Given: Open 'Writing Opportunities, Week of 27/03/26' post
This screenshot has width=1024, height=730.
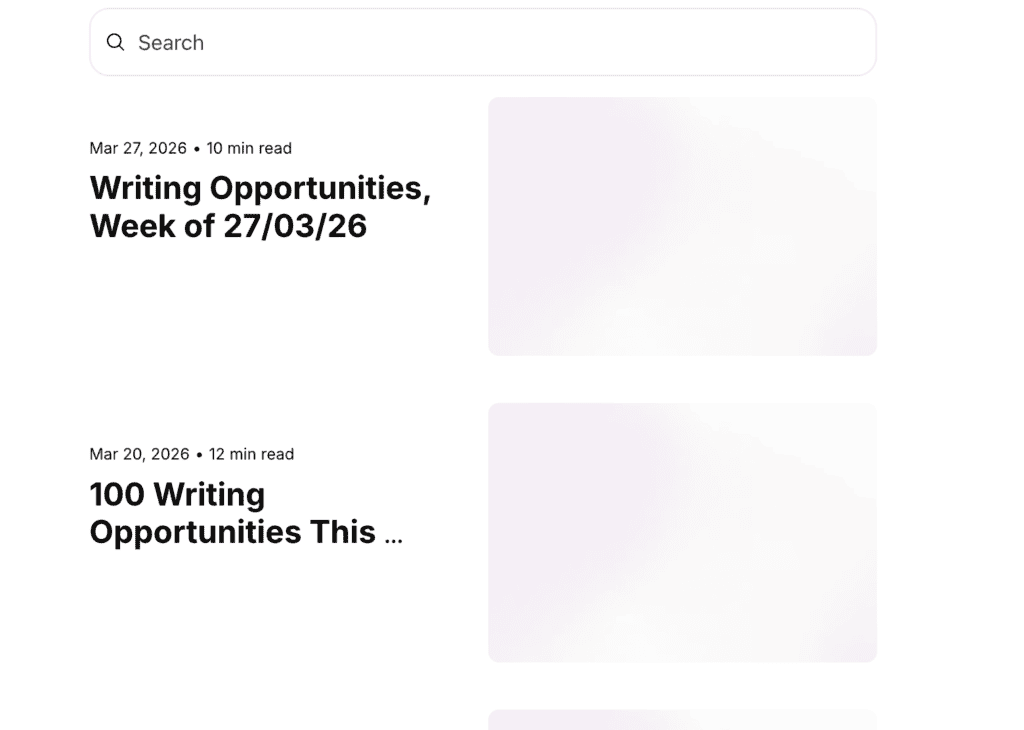Looking at the screenshot, I should (x=260, y=207).
